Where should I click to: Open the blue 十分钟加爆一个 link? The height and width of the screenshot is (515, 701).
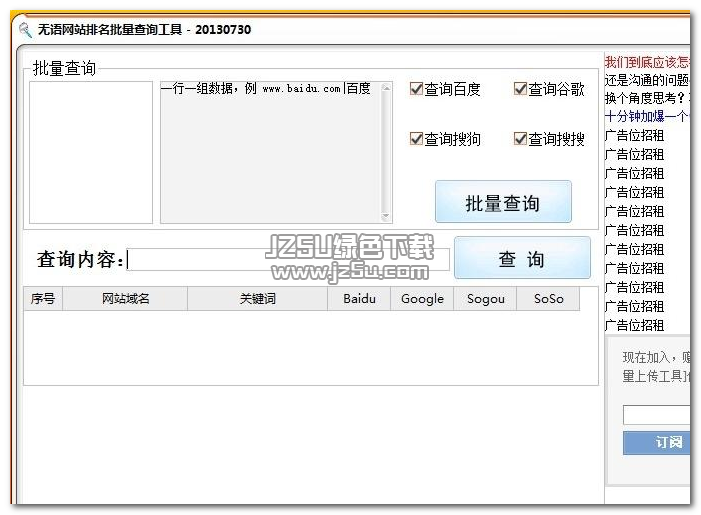(x=647, y=116)
